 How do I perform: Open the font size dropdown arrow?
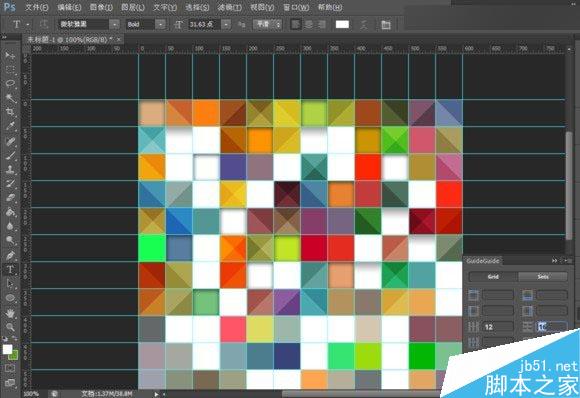(x=226, y=24)
